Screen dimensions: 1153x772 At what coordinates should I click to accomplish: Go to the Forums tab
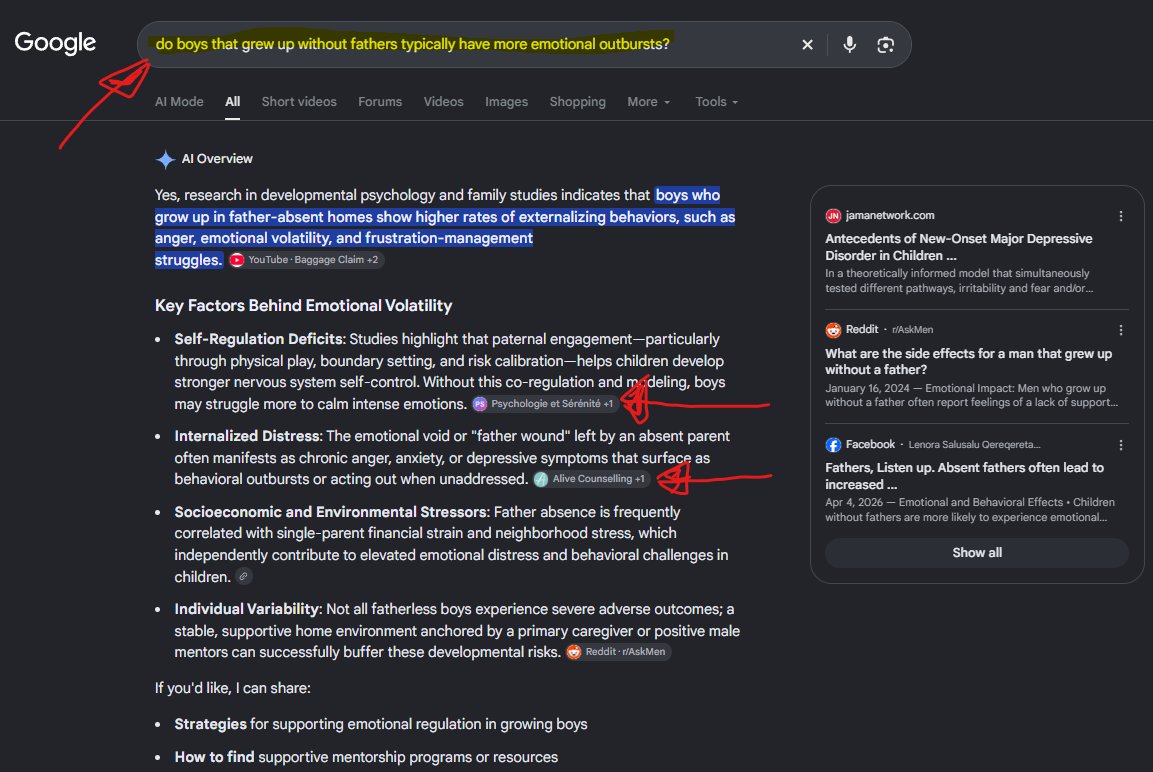pos(380,101)
